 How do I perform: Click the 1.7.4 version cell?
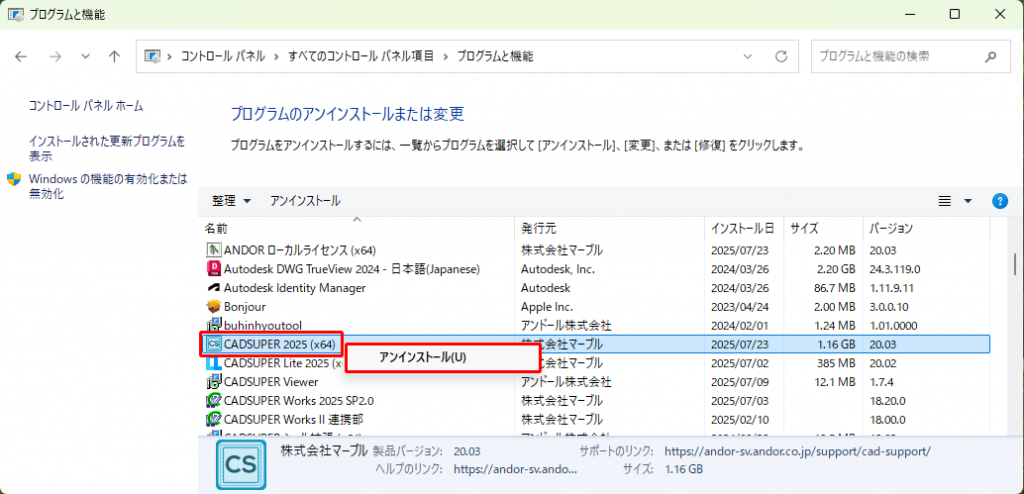coord(882,382)
